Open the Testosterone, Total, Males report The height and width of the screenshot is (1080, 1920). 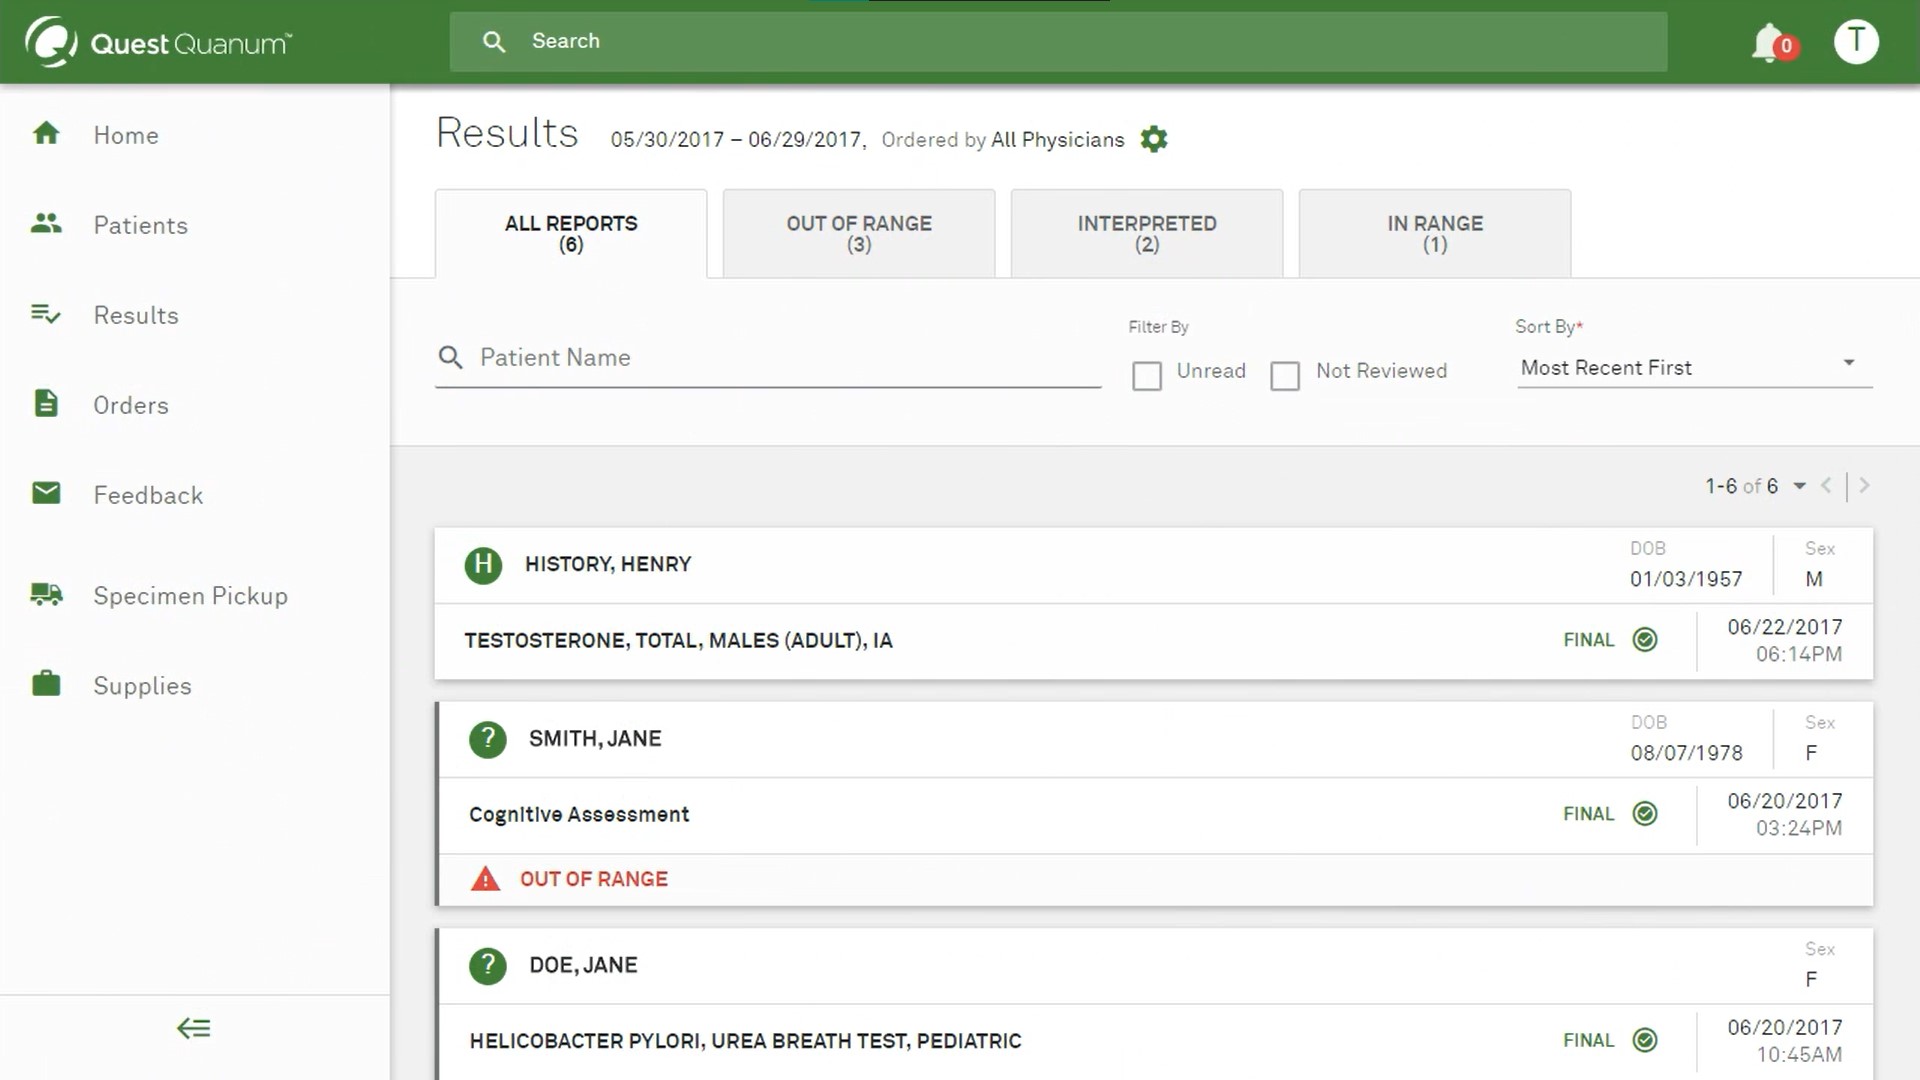[678, 640]
